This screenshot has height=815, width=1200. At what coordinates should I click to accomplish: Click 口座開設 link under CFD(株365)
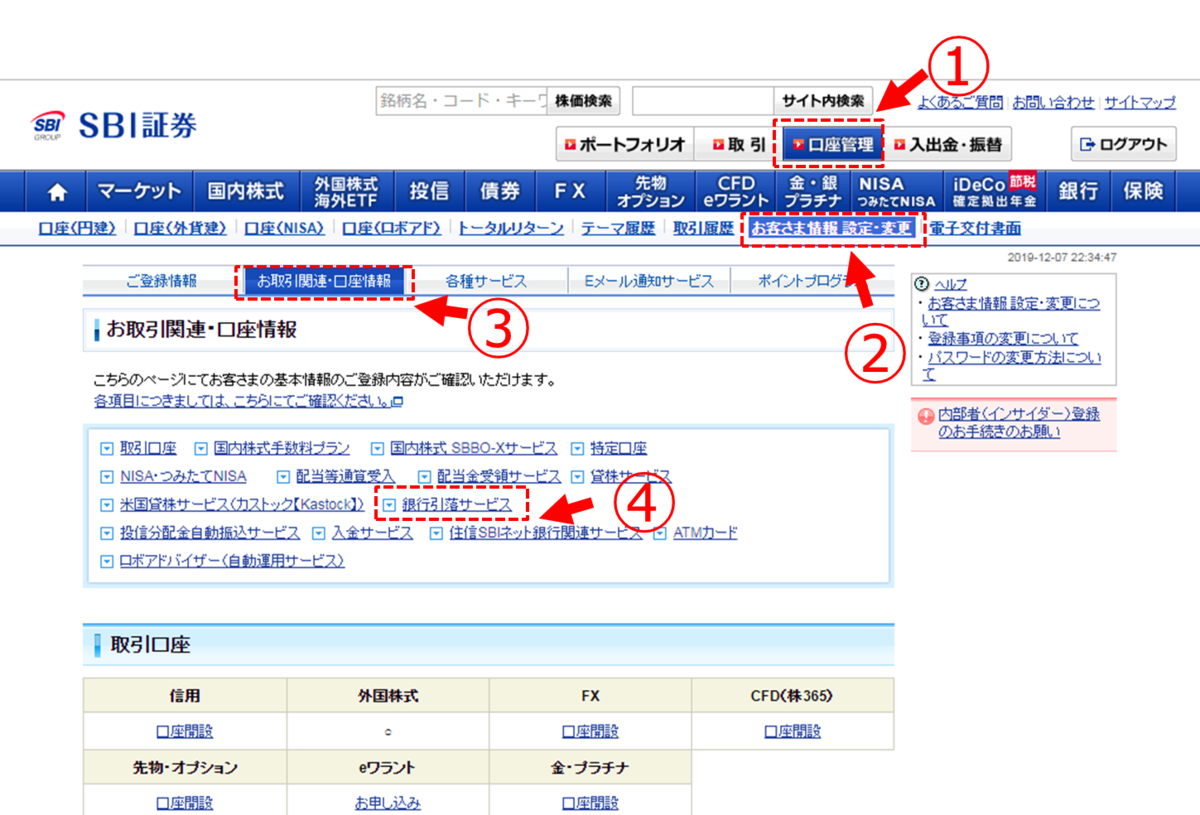point(793,731)
